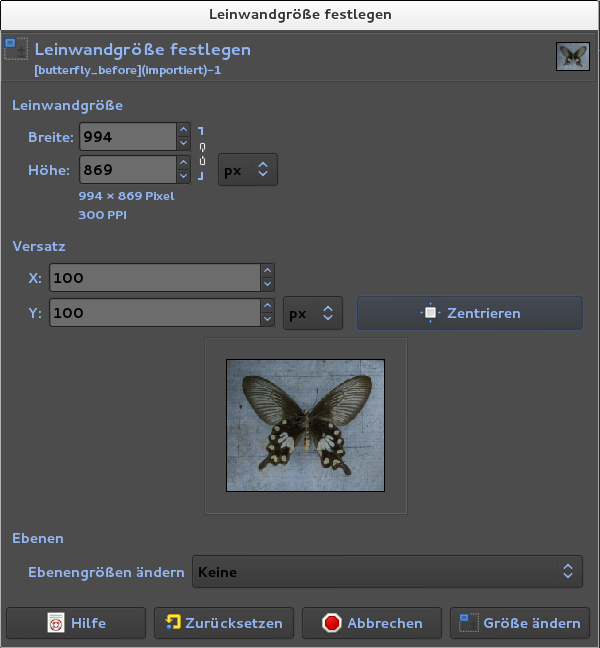
Task: Open the offset px unit dropdown
Action: 313,313
